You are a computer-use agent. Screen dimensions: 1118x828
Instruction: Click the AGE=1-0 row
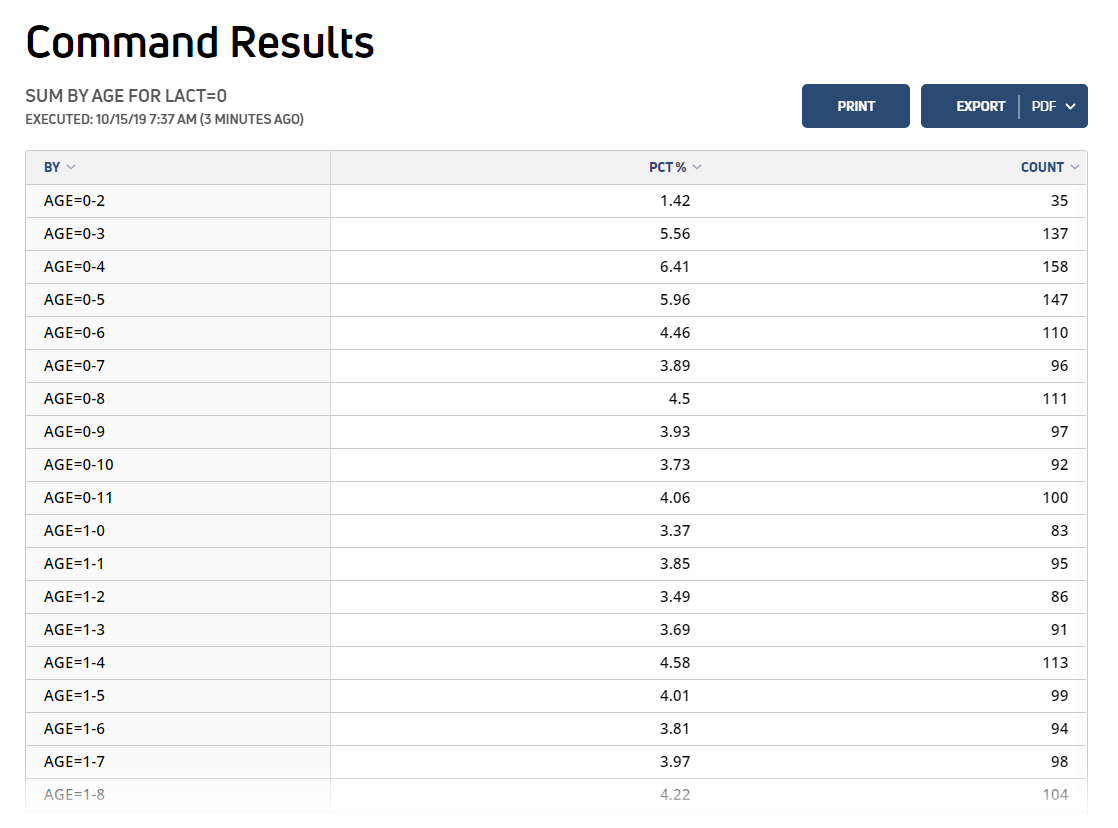[556, 531]
